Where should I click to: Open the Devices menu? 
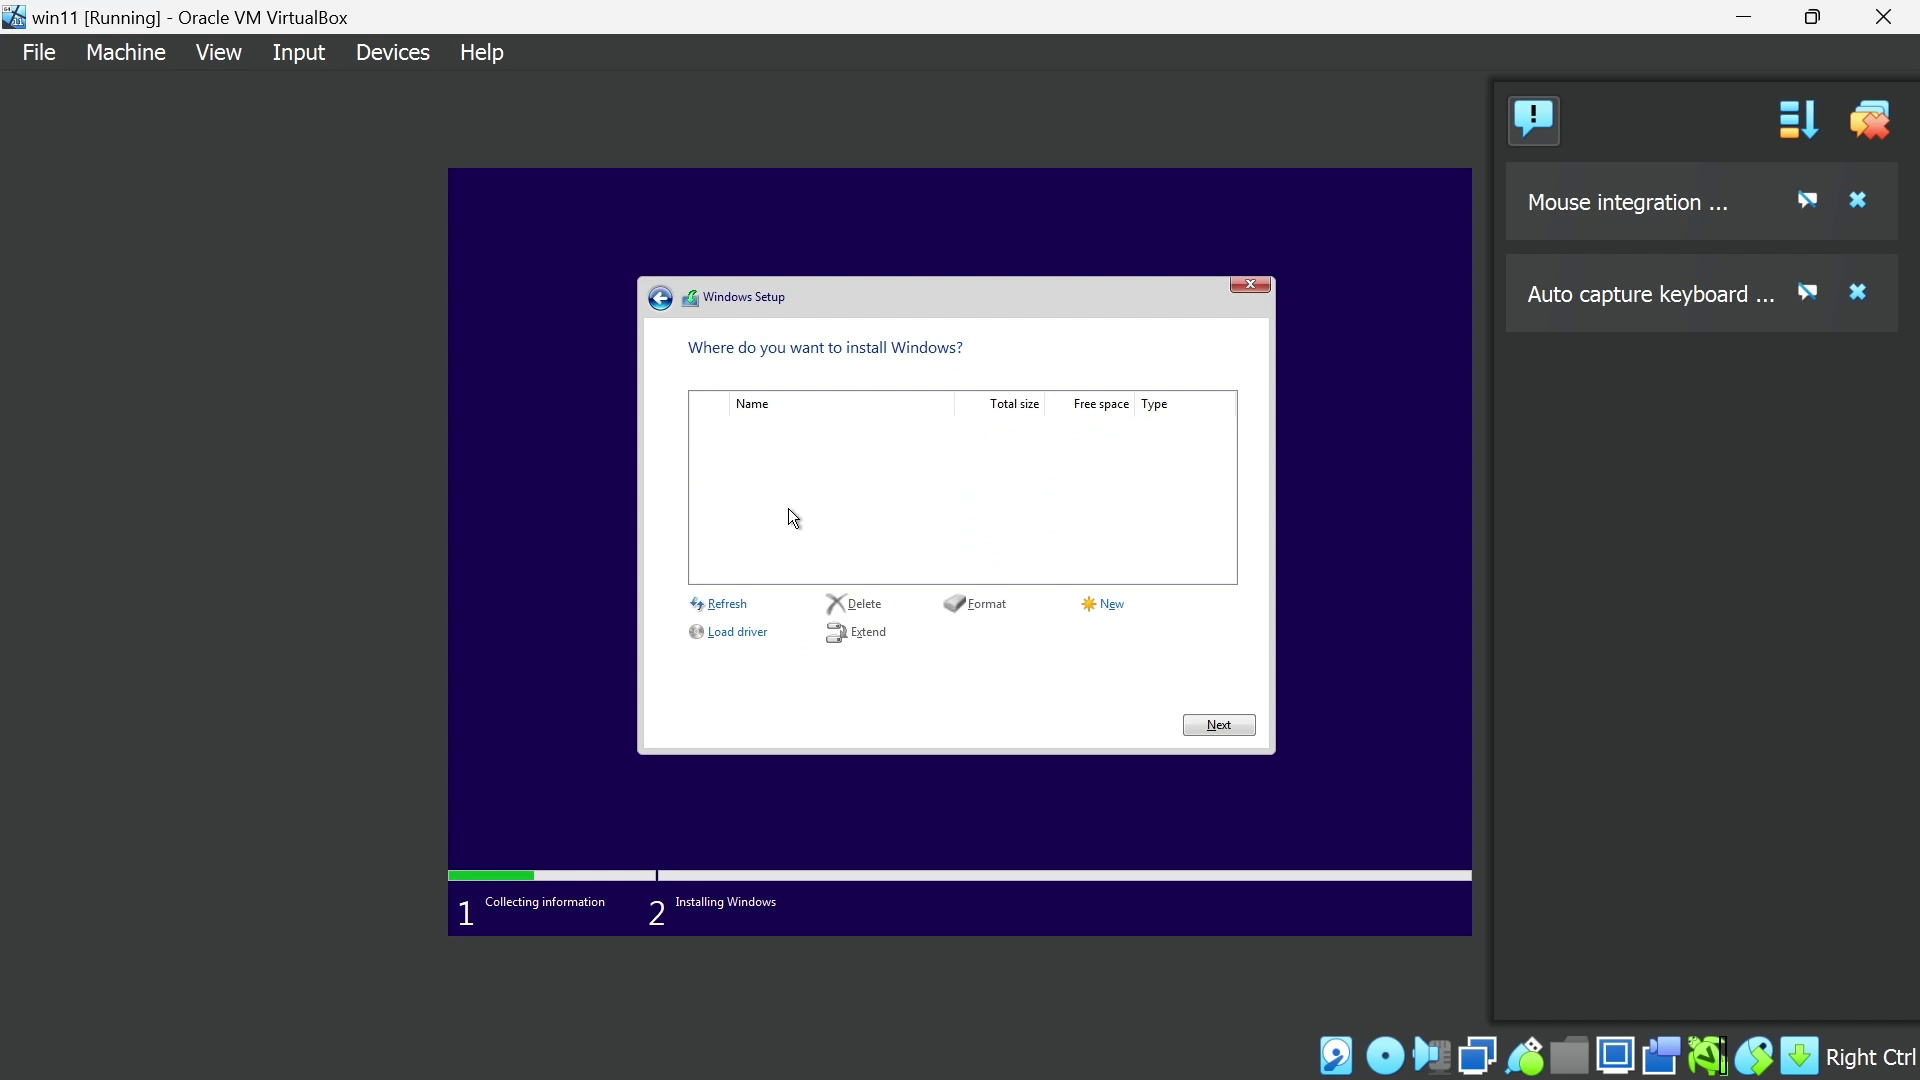(392, 52)
